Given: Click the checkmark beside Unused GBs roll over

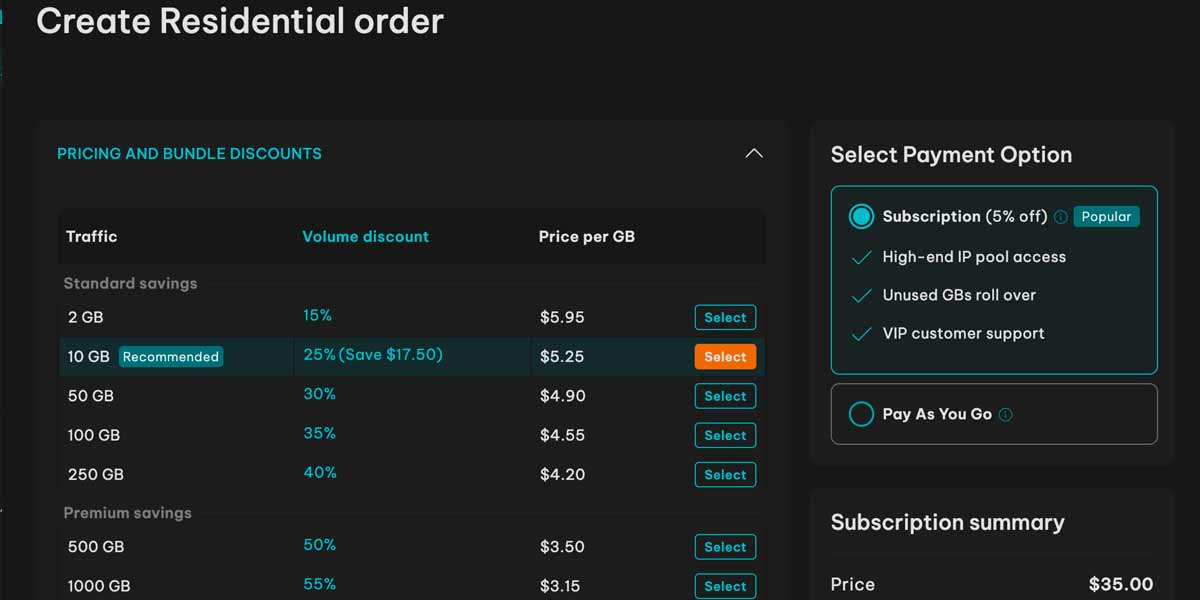Looking at the screenshot, I should [861, 296].
